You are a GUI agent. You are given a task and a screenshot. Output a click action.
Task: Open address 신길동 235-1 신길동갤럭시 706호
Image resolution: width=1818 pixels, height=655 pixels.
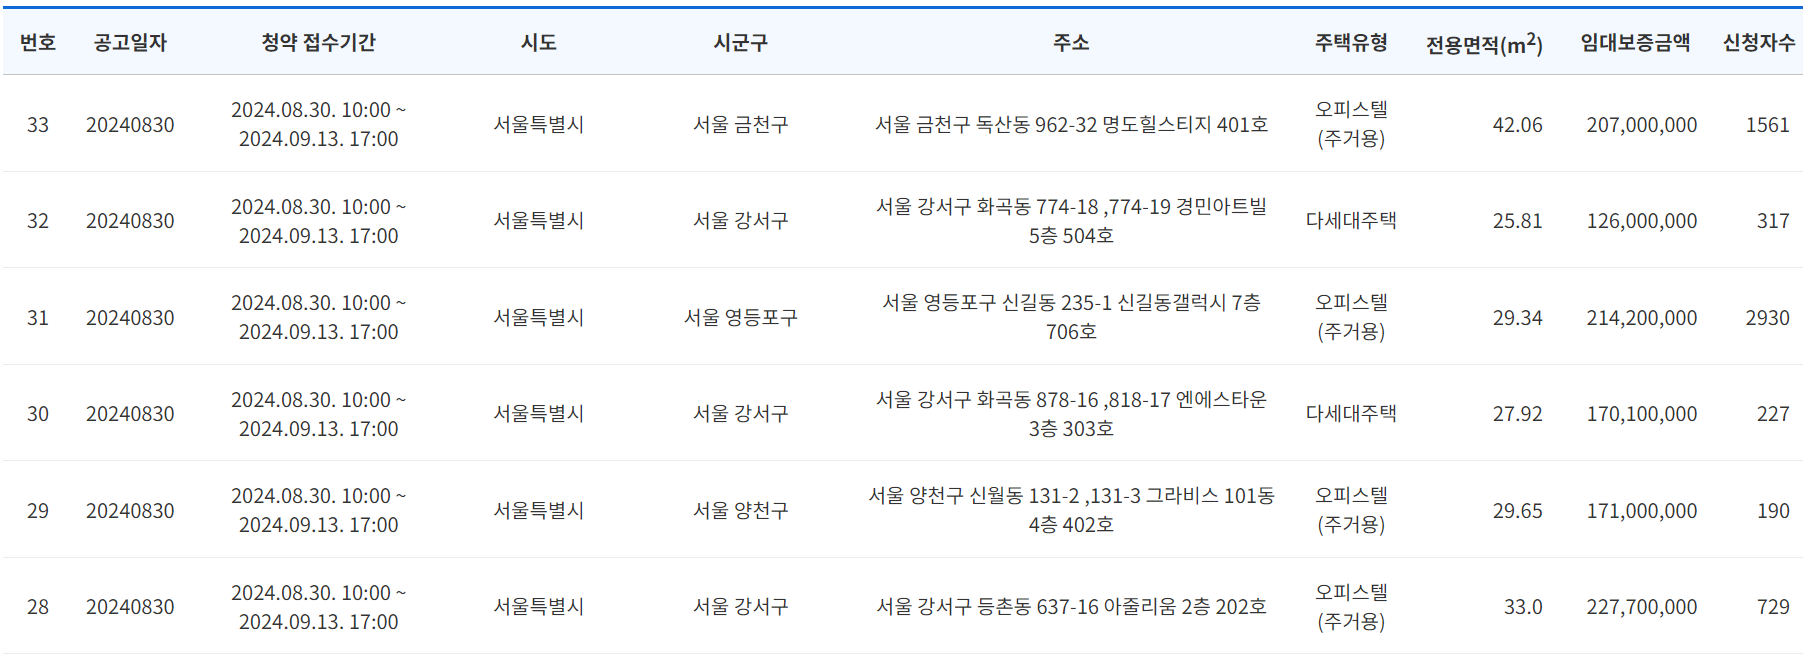pos(1071,317)
